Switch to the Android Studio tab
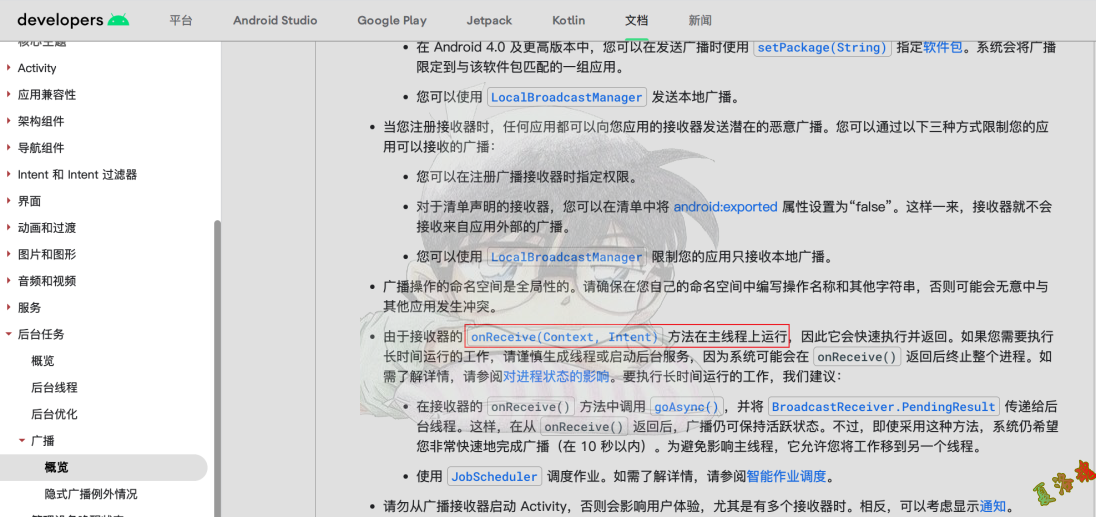Viewport: 1096px width, 517px height. click(275, 20)
